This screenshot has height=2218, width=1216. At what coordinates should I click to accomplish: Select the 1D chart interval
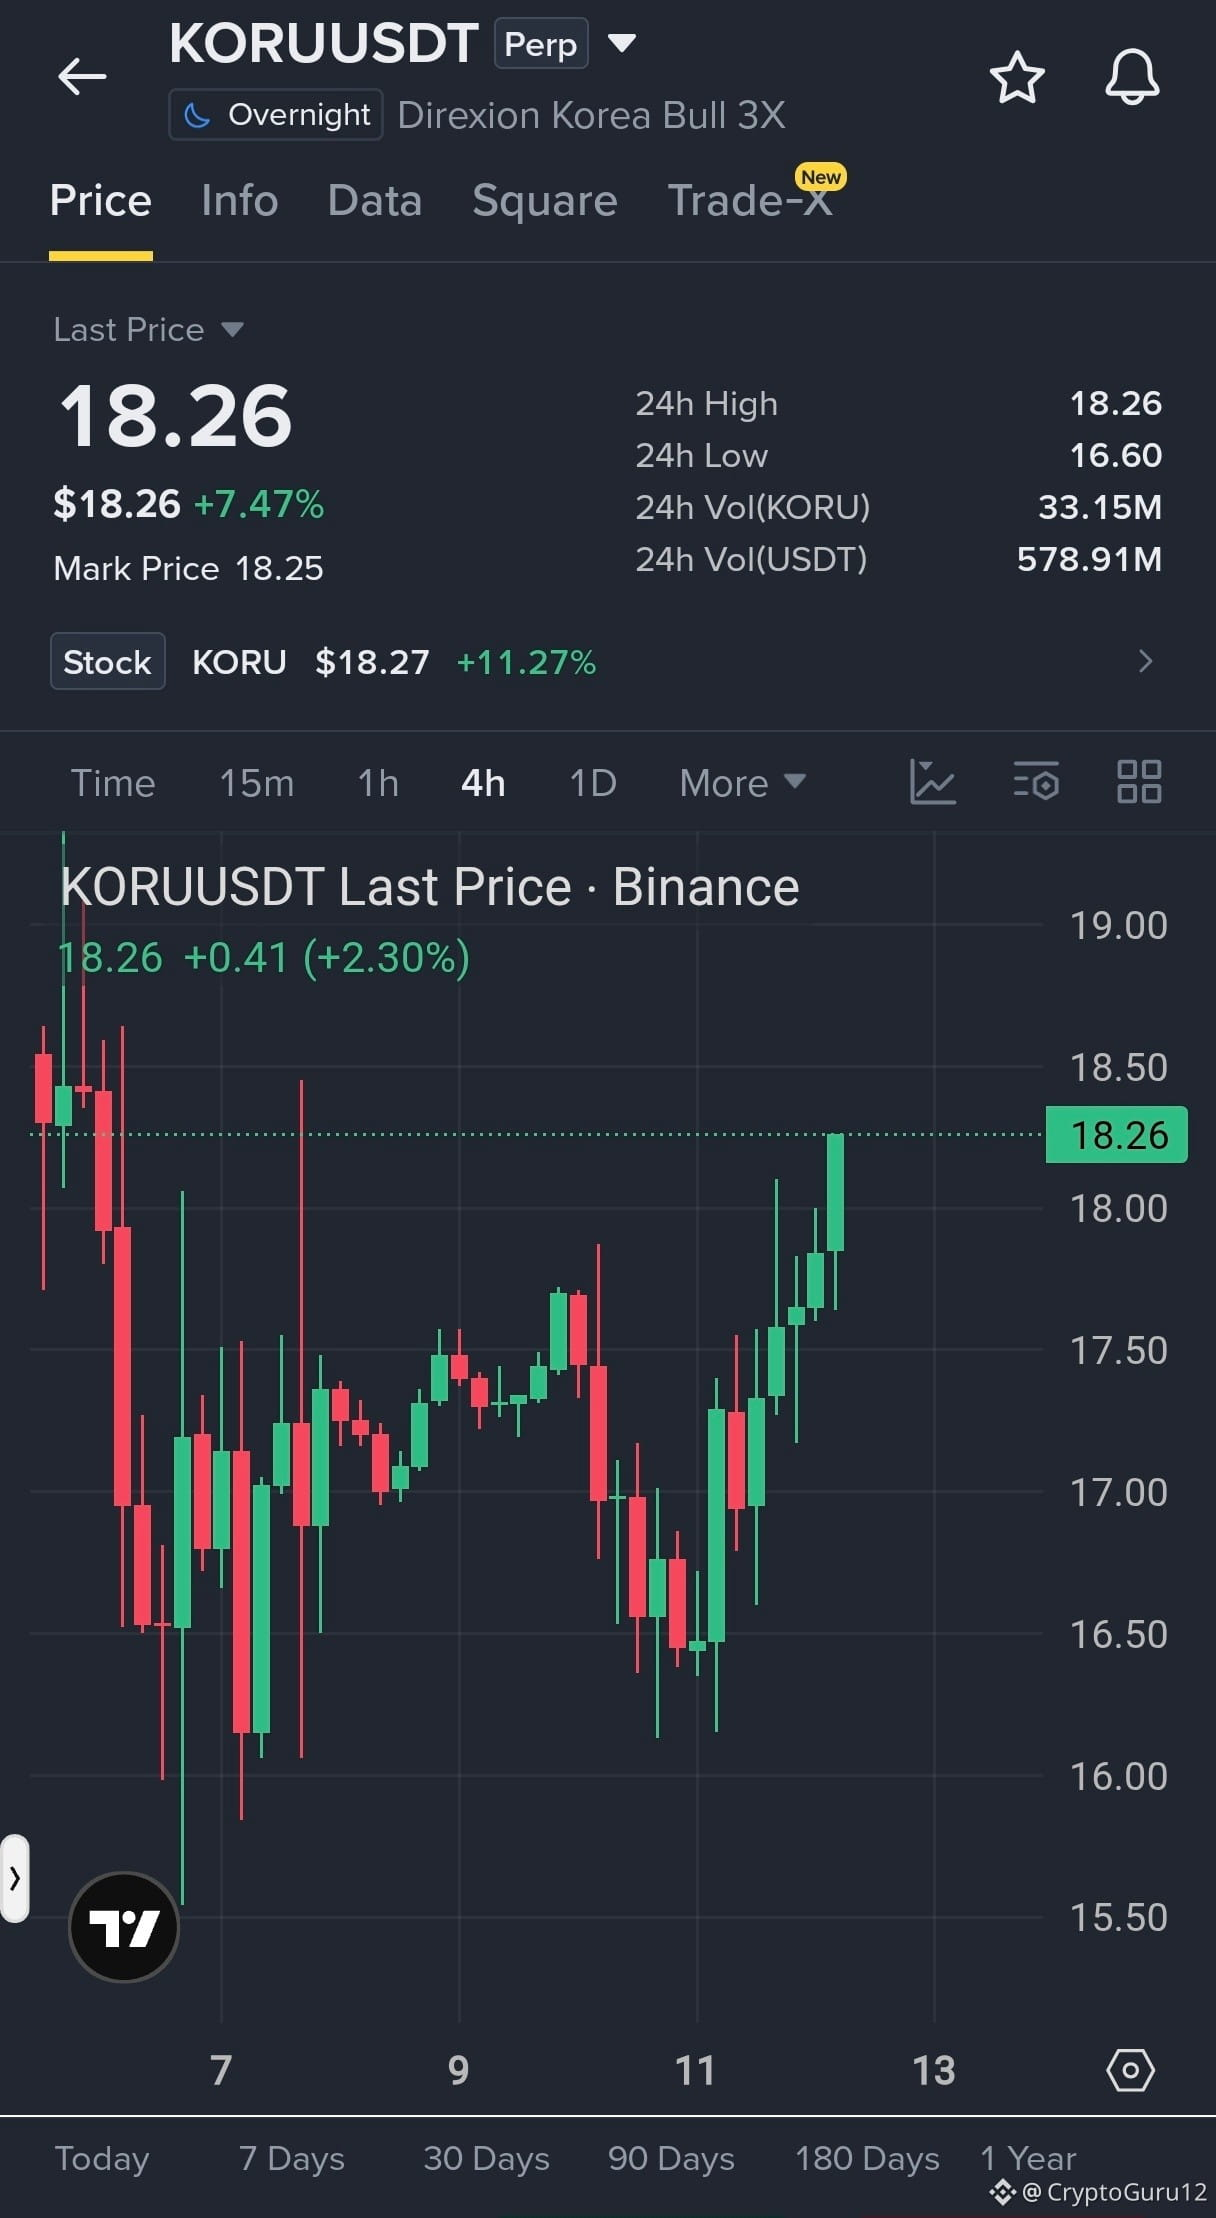(593, 783)
